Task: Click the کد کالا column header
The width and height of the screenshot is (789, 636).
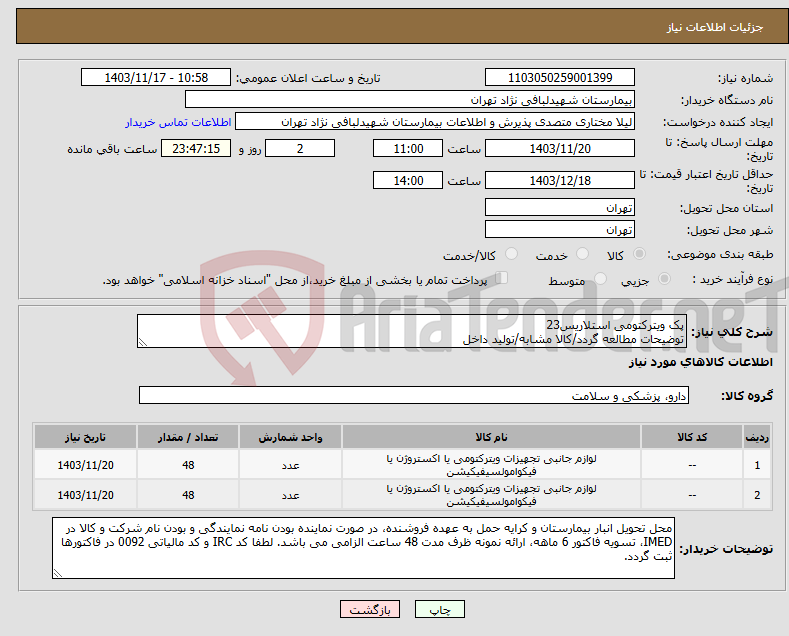Action: (x=692, y=437)
